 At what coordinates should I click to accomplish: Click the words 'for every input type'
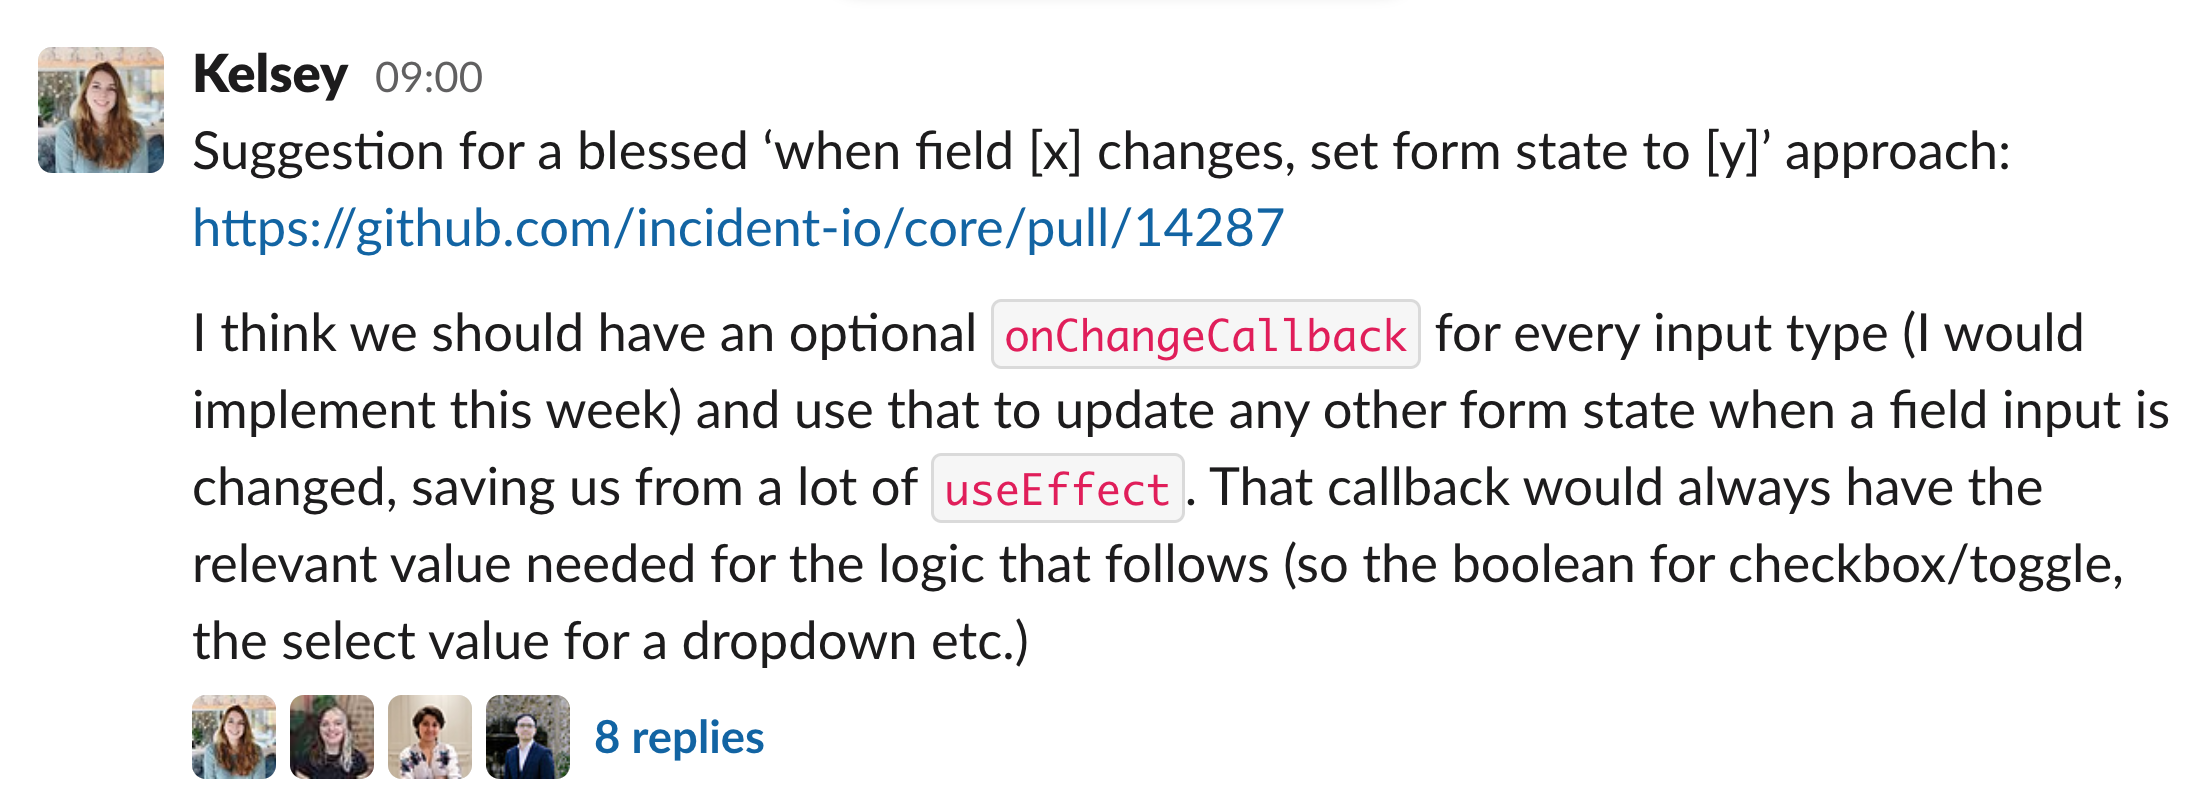pos(1661,334)
